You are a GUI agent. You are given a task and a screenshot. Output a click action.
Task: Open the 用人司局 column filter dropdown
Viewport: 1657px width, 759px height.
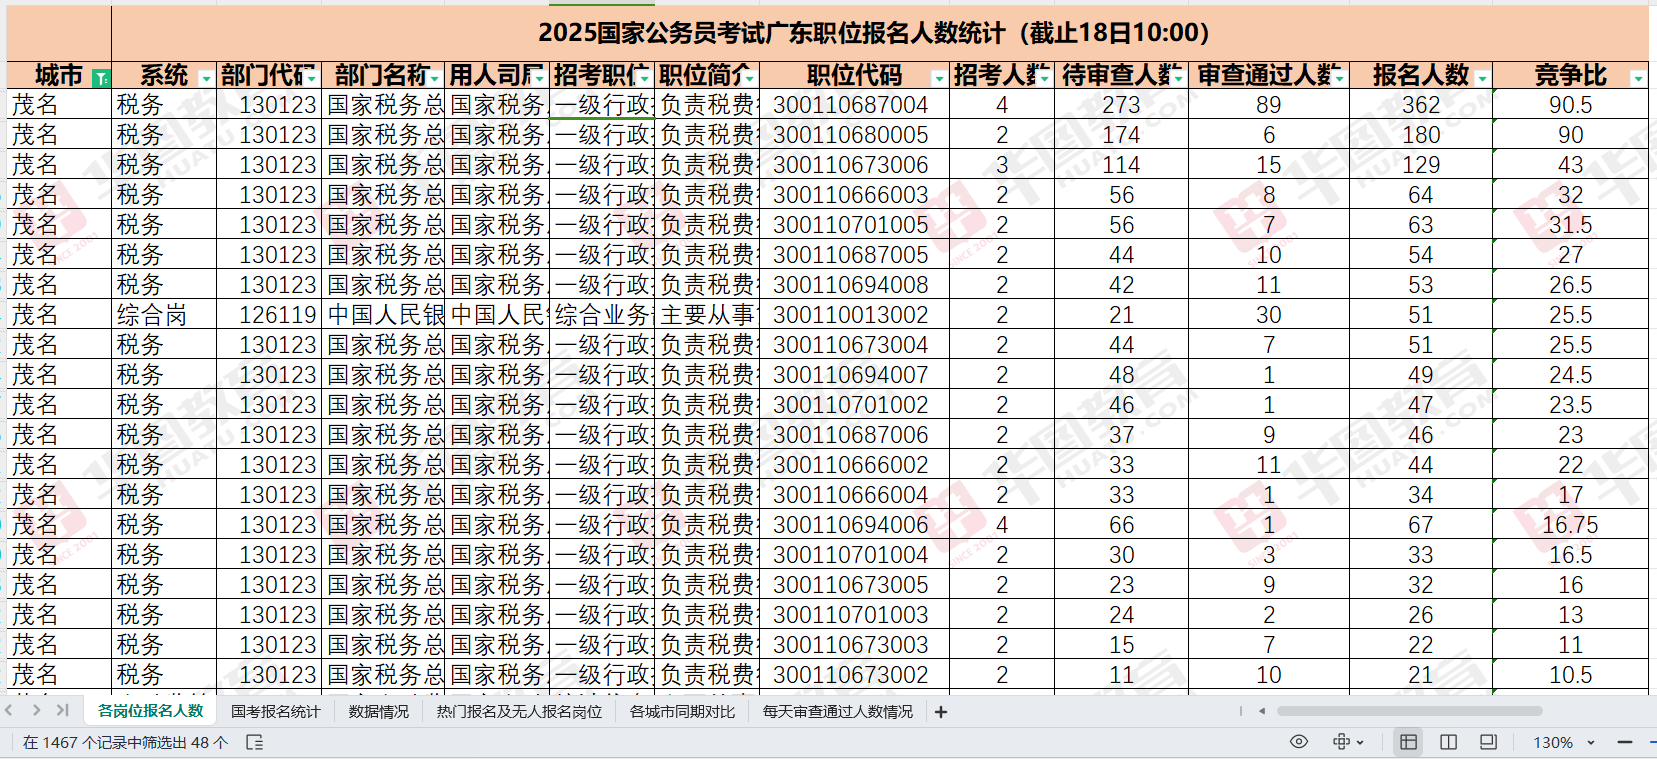coord(540,78)
